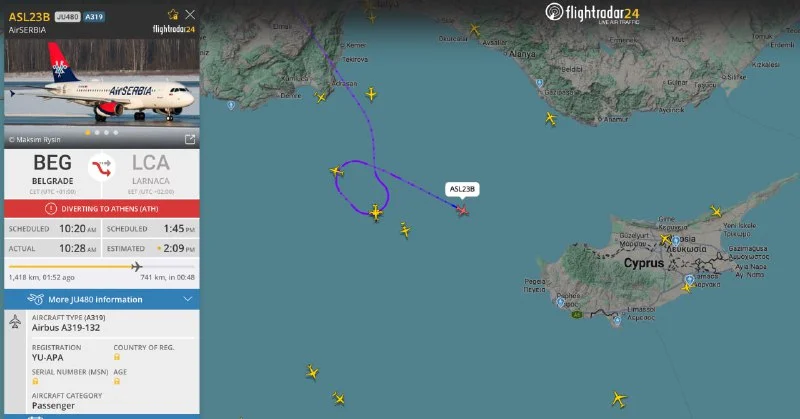Viewport: 800px width, 419px height.
Task: Expand More JU480 information section
Action: pos(102,299)
